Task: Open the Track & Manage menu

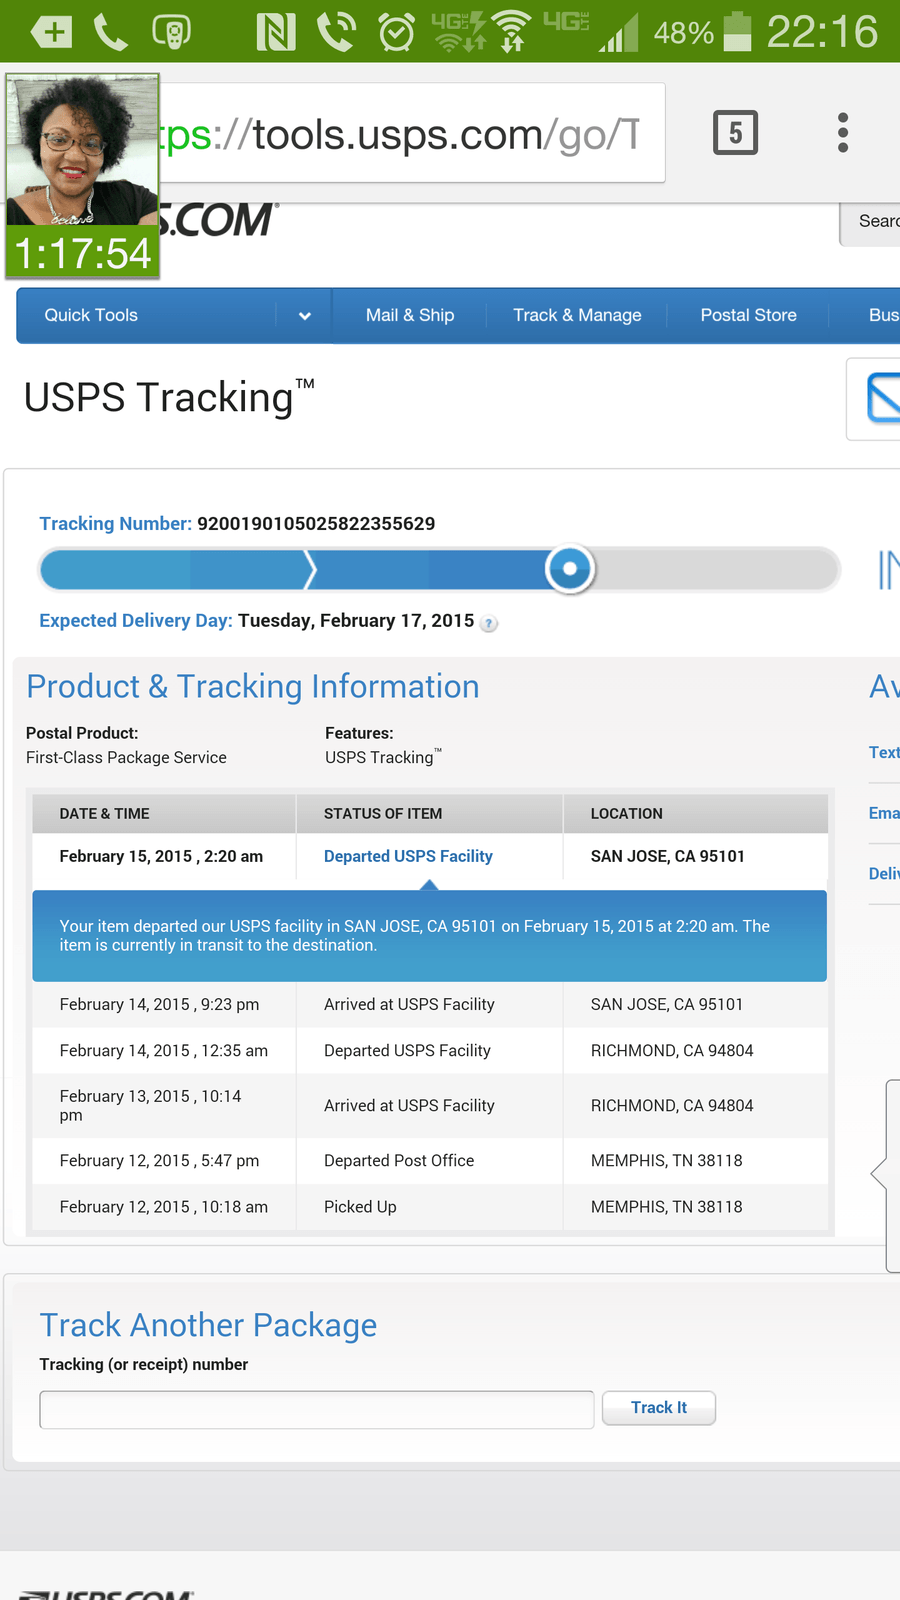Action: tap(577, 316)
